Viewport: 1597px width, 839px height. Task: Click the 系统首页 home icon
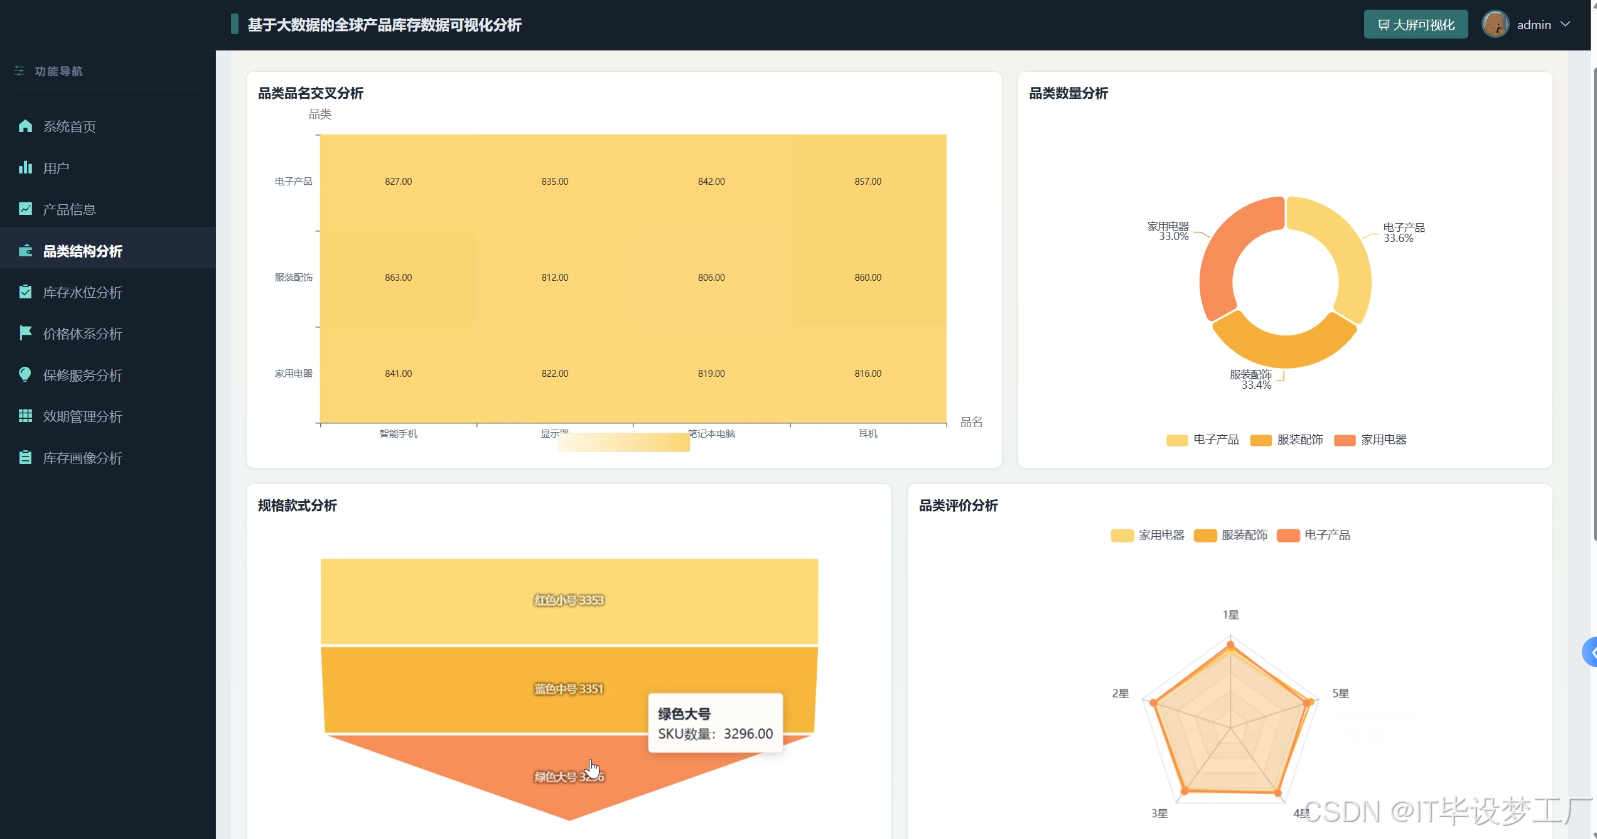point(26,126)
